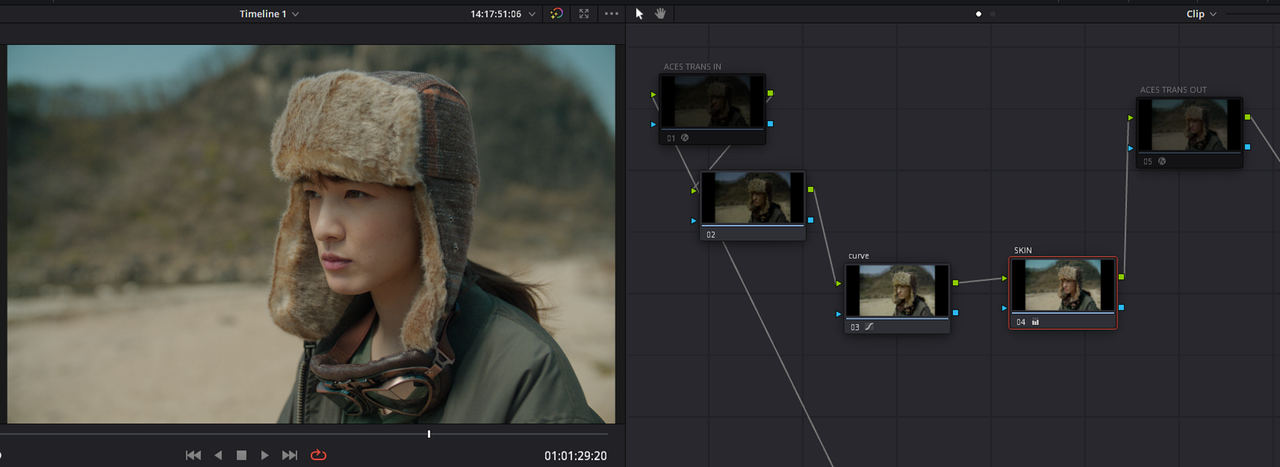Viewport: 1280px width, 467px height.
Task: Select node 05 ACES TRANS OUT thumbnail
Action: click(1190, 125)
